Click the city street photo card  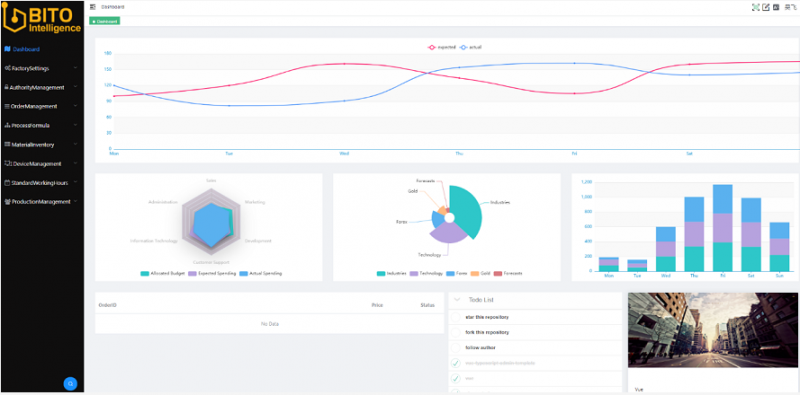point(713,330)
